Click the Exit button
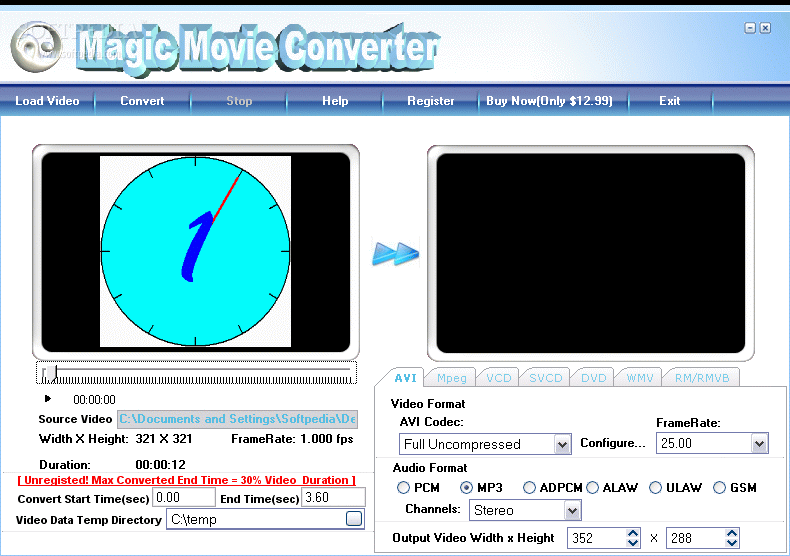 point(670,101)
